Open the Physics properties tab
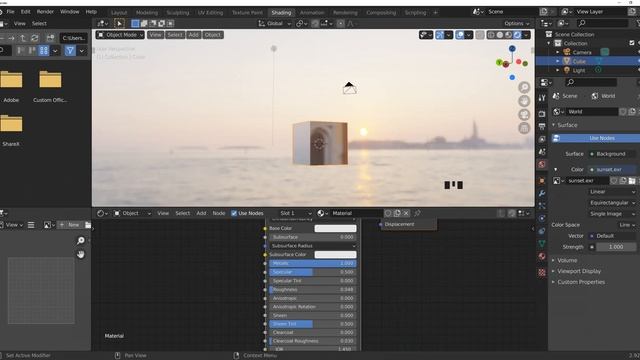The image size is (640, 360). coord(542,218)
